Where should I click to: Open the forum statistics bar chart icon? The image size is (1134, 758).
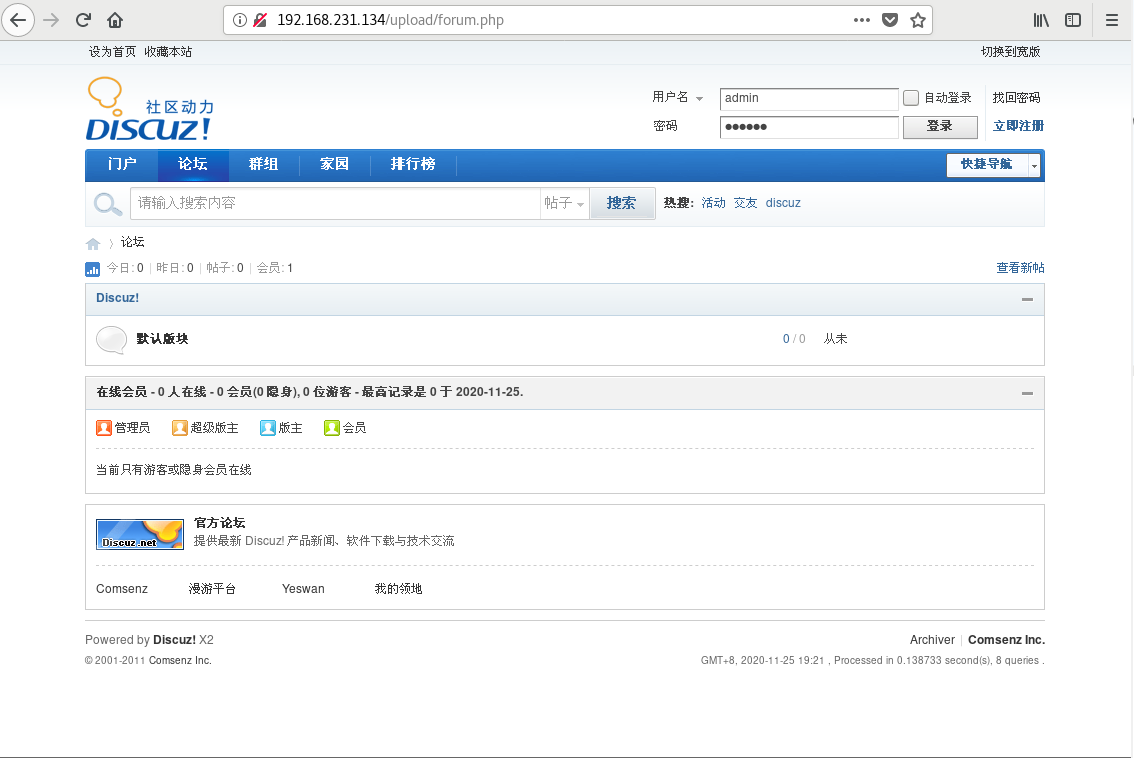92,267
